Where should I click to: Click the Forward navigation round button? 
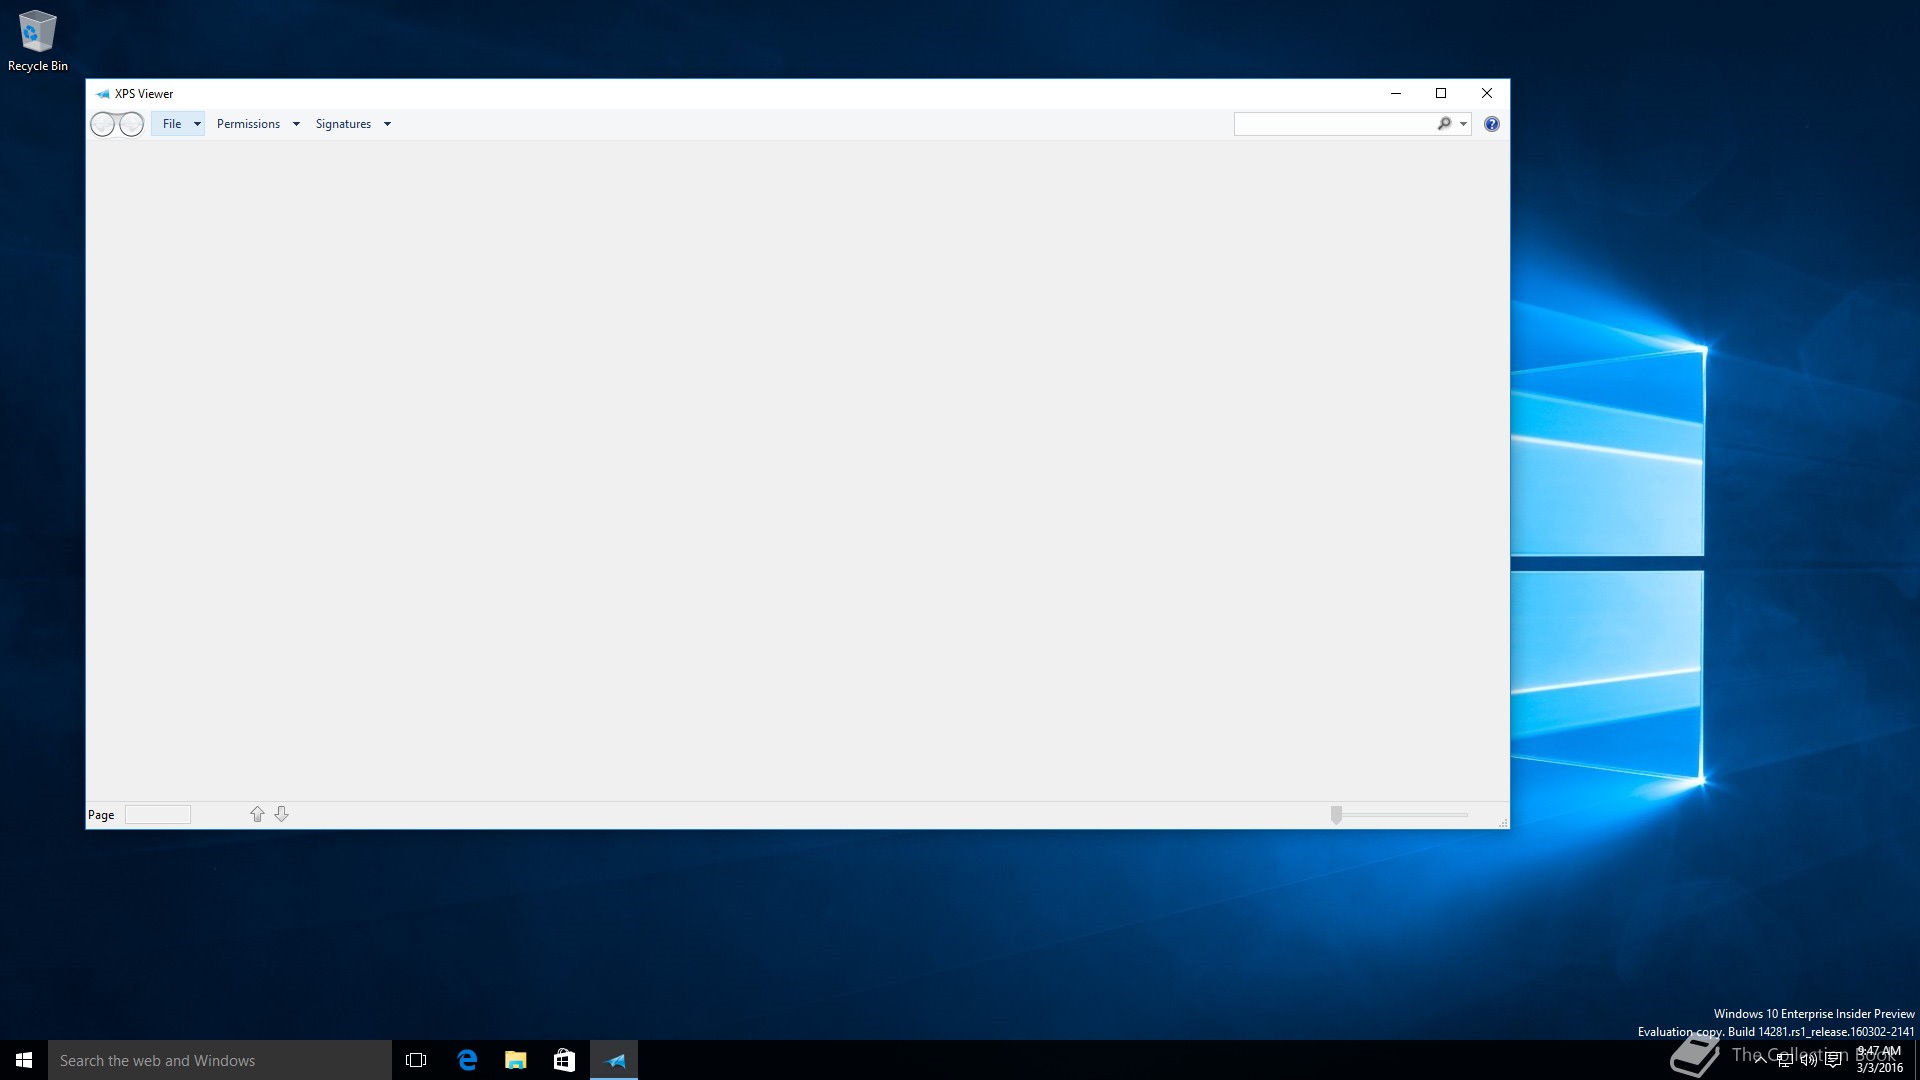131,124
